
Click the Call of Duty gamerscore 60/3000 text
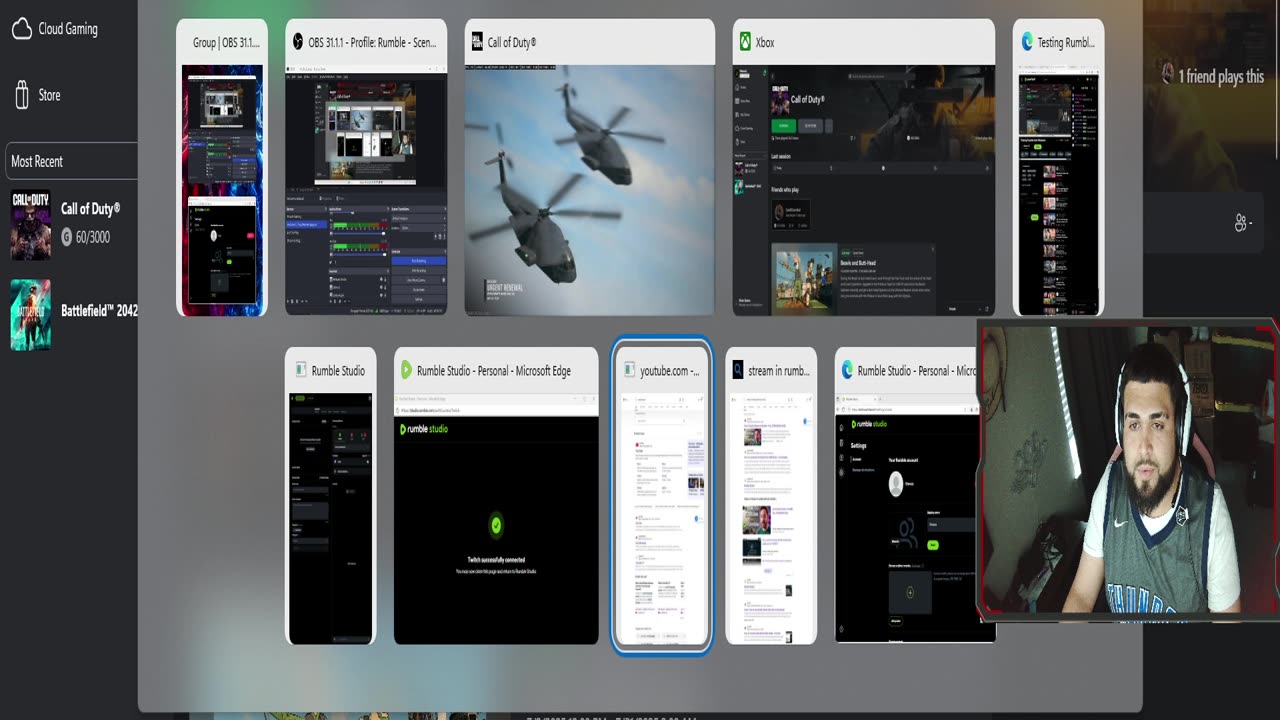[92, 237]
